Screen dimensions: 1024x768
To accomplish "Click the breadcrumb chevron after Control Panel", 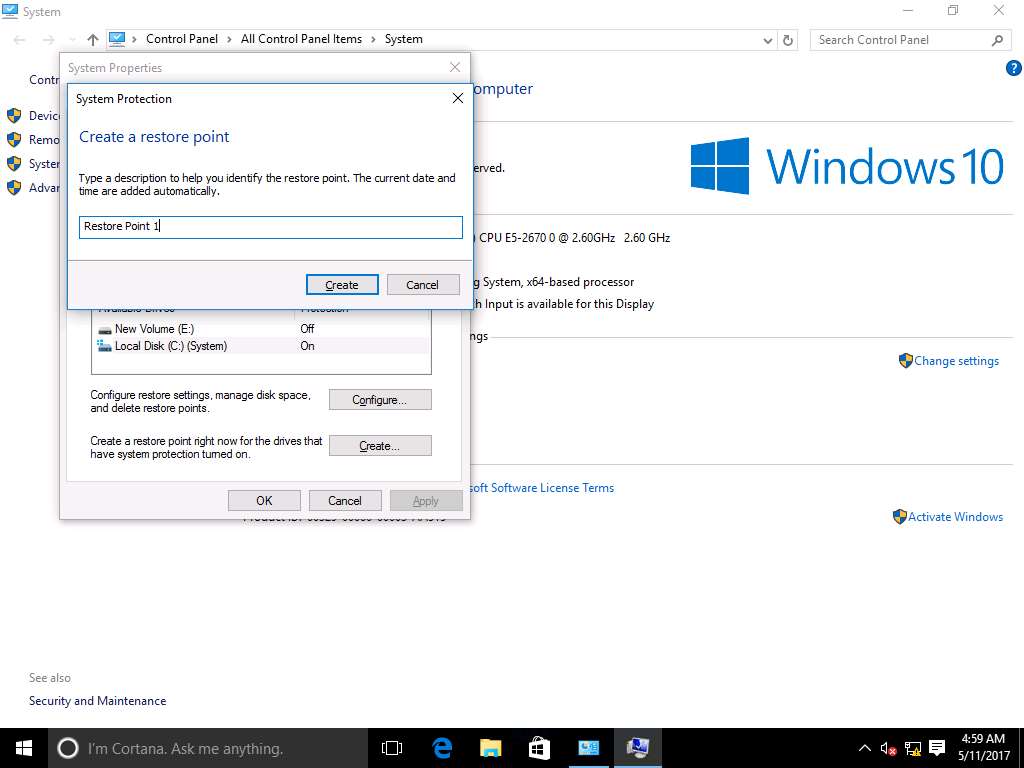I will 229,40.
